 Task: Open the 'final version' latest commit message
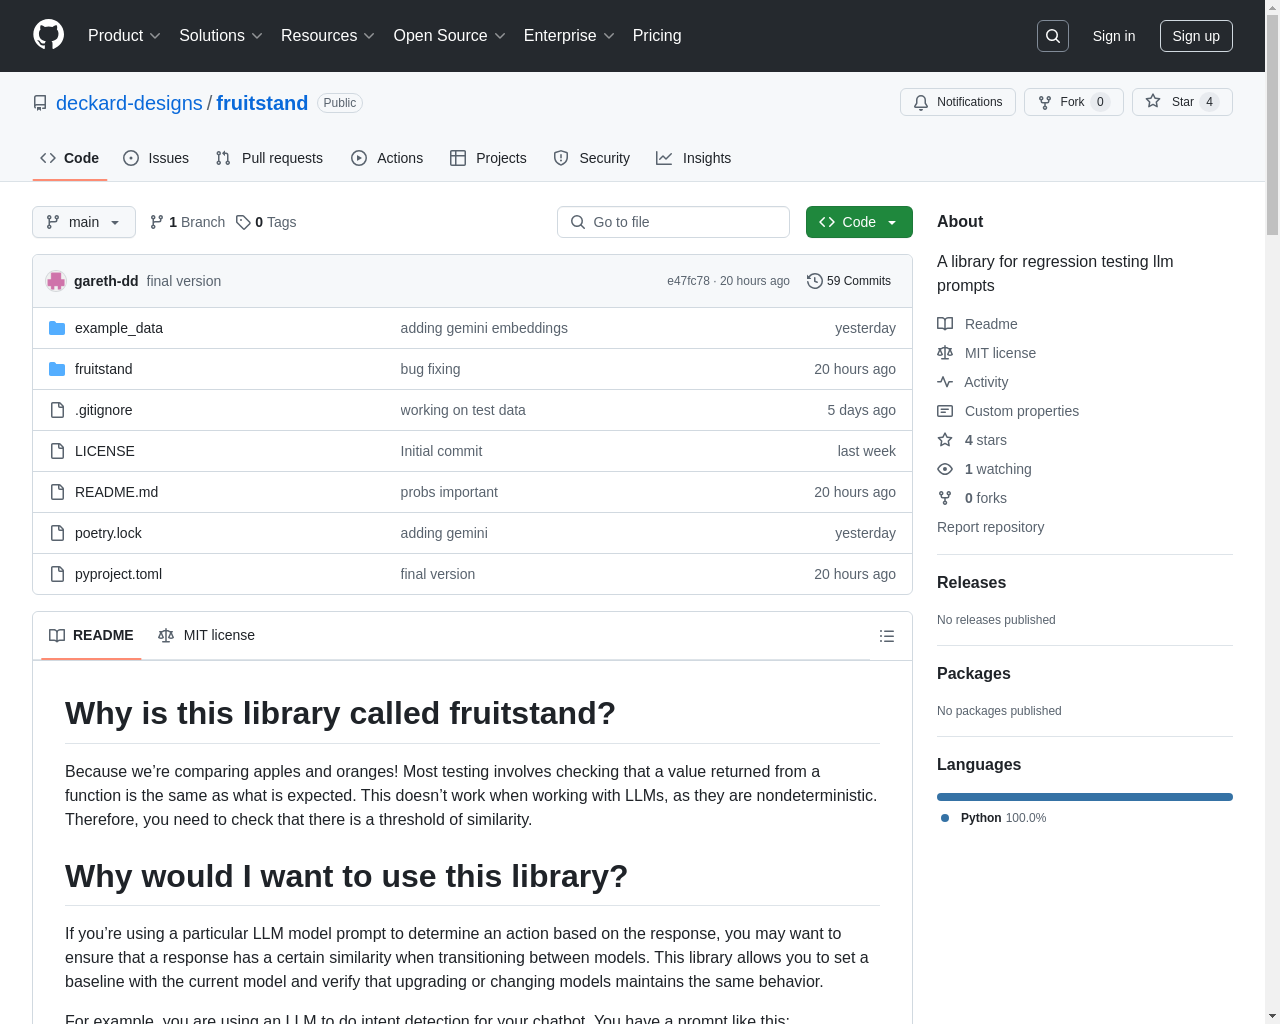(x=184, y=281)
